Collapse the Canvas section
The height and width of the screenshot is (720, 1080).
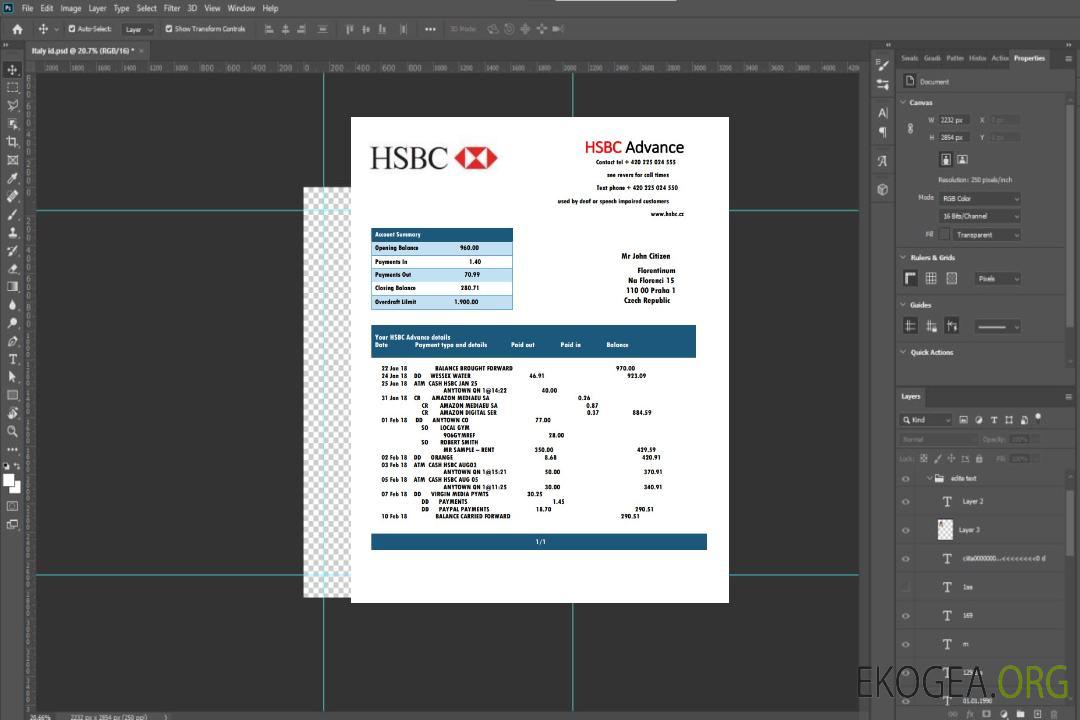903,103
